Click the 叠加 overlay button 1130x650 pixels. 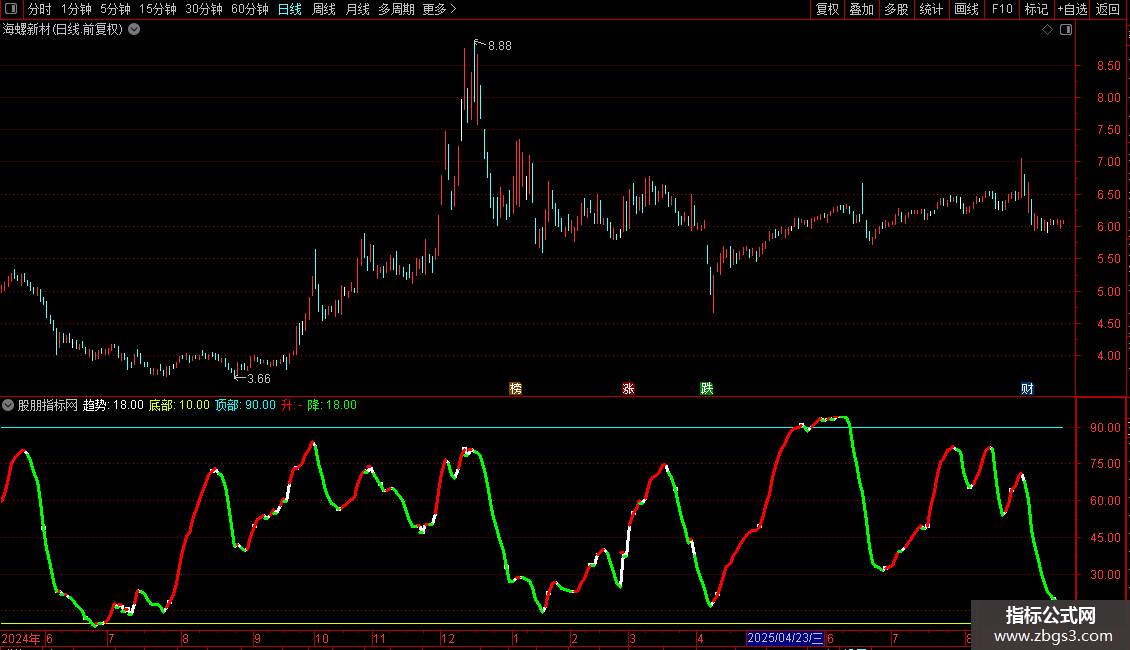click(862, 9)
